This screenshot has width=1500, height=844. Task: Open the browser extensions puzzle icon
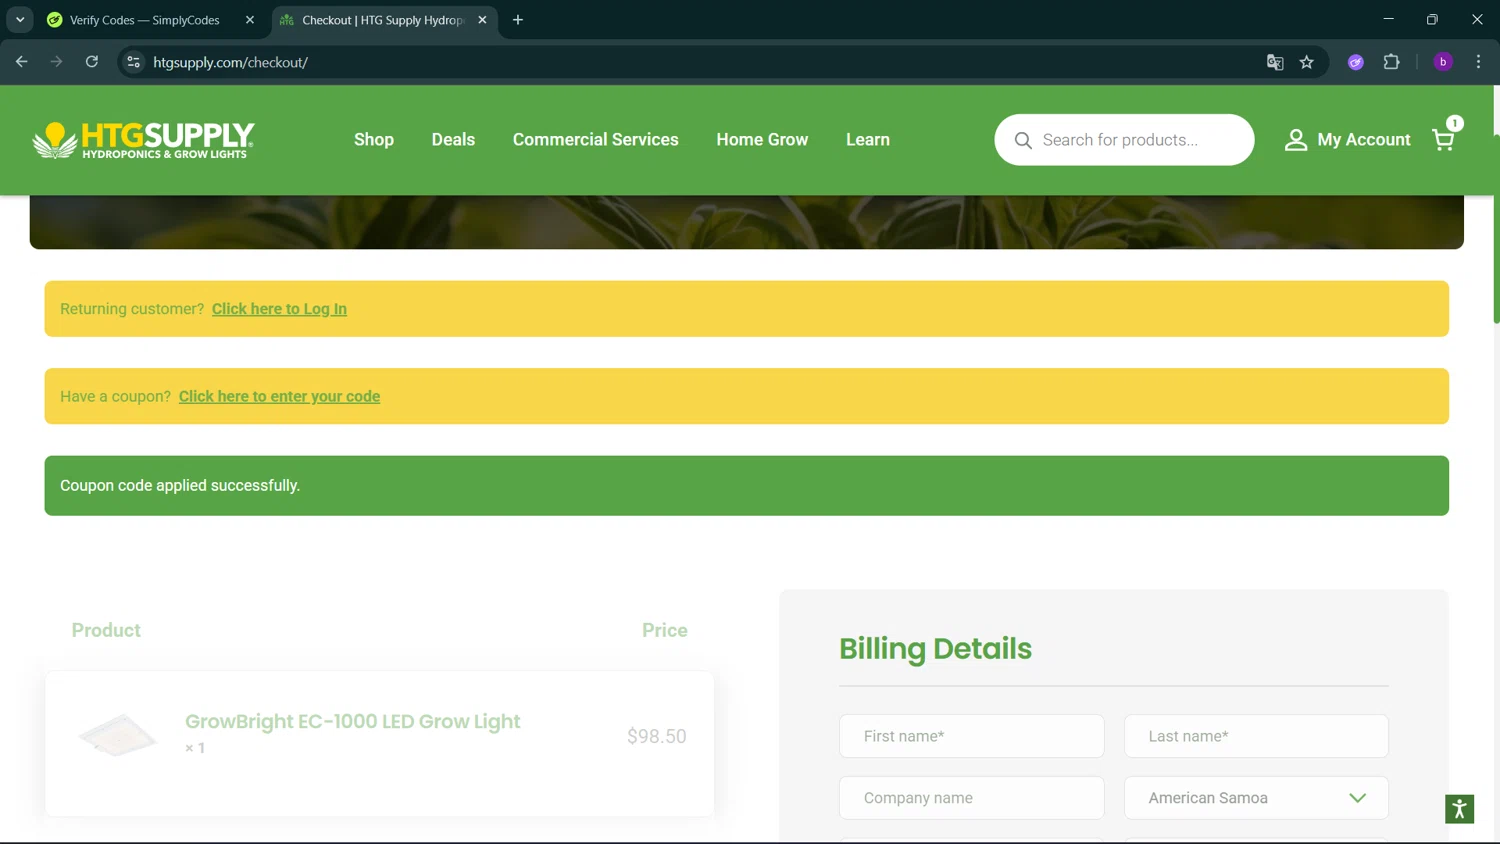click(1391, 62)
